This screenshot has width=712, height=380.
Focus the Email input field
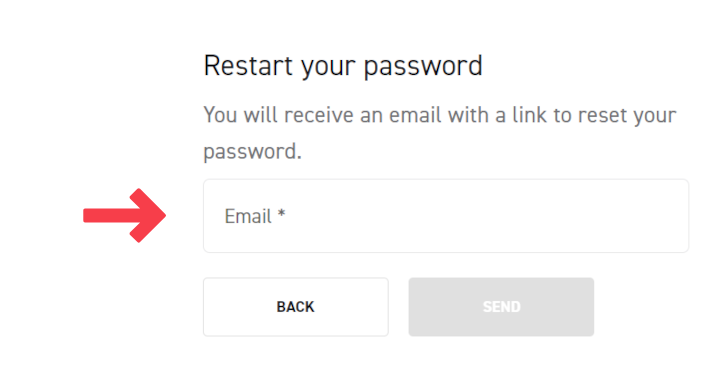446,216
